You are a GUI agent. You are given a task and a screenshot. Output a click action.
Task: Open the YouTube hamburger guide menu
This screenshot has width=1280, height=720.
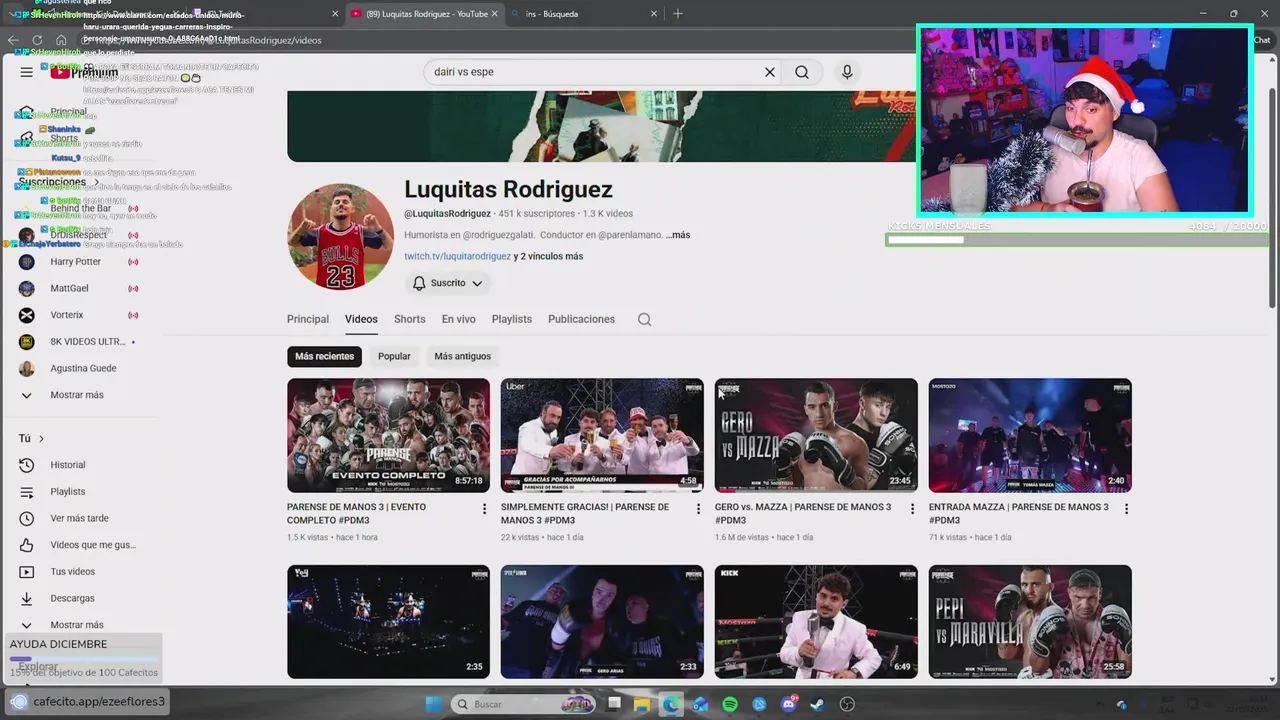[26, 72]
